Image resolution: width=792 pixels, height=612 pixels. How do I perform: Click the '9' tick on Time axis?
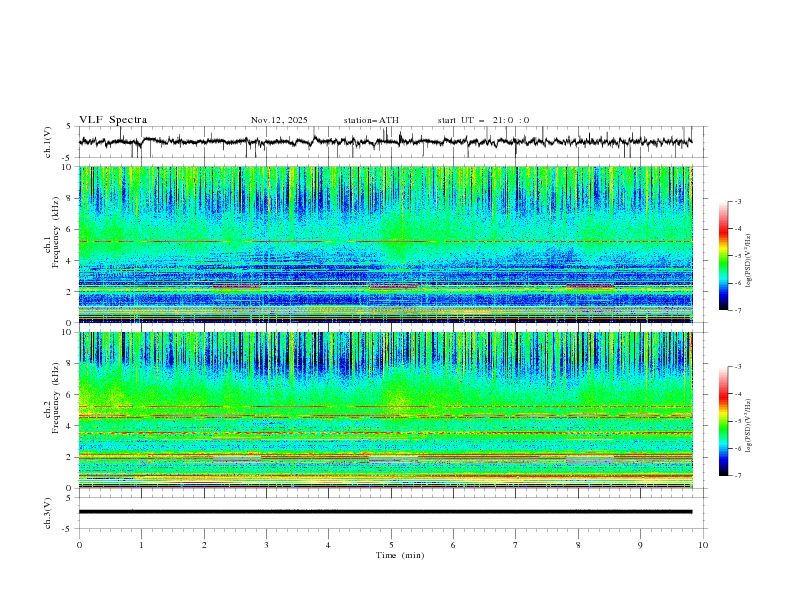(640, 545)
